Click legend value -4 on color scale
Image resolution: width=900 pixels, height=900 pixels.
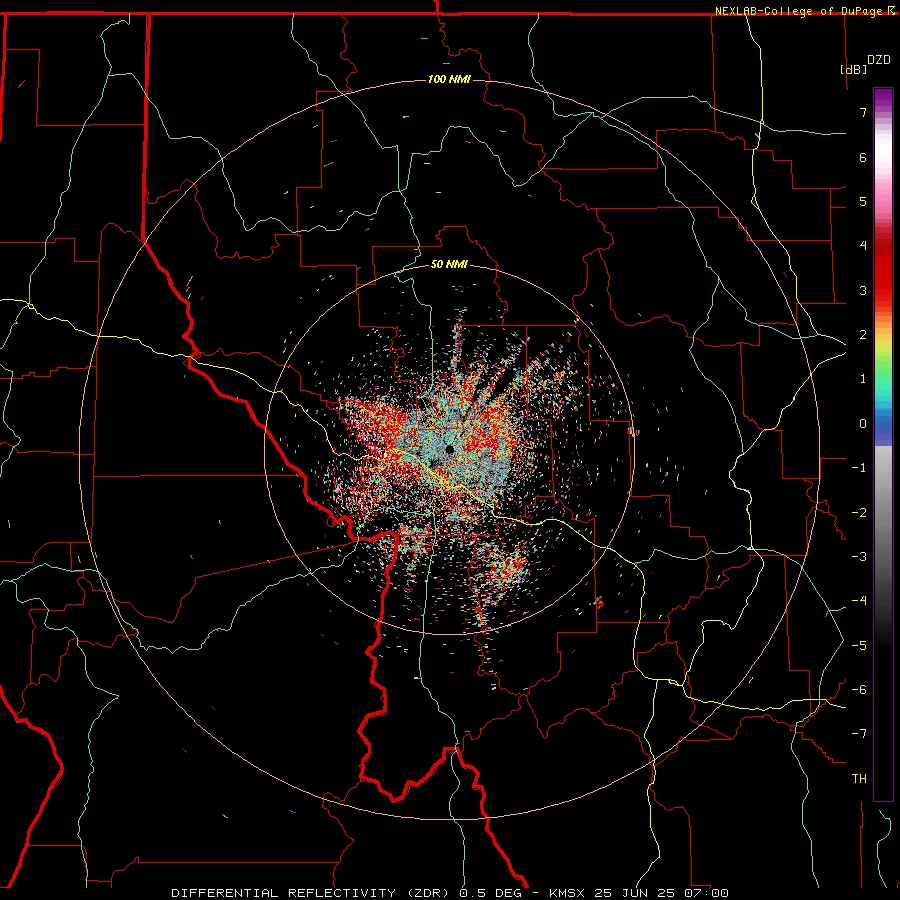click(x=859, y=601)
